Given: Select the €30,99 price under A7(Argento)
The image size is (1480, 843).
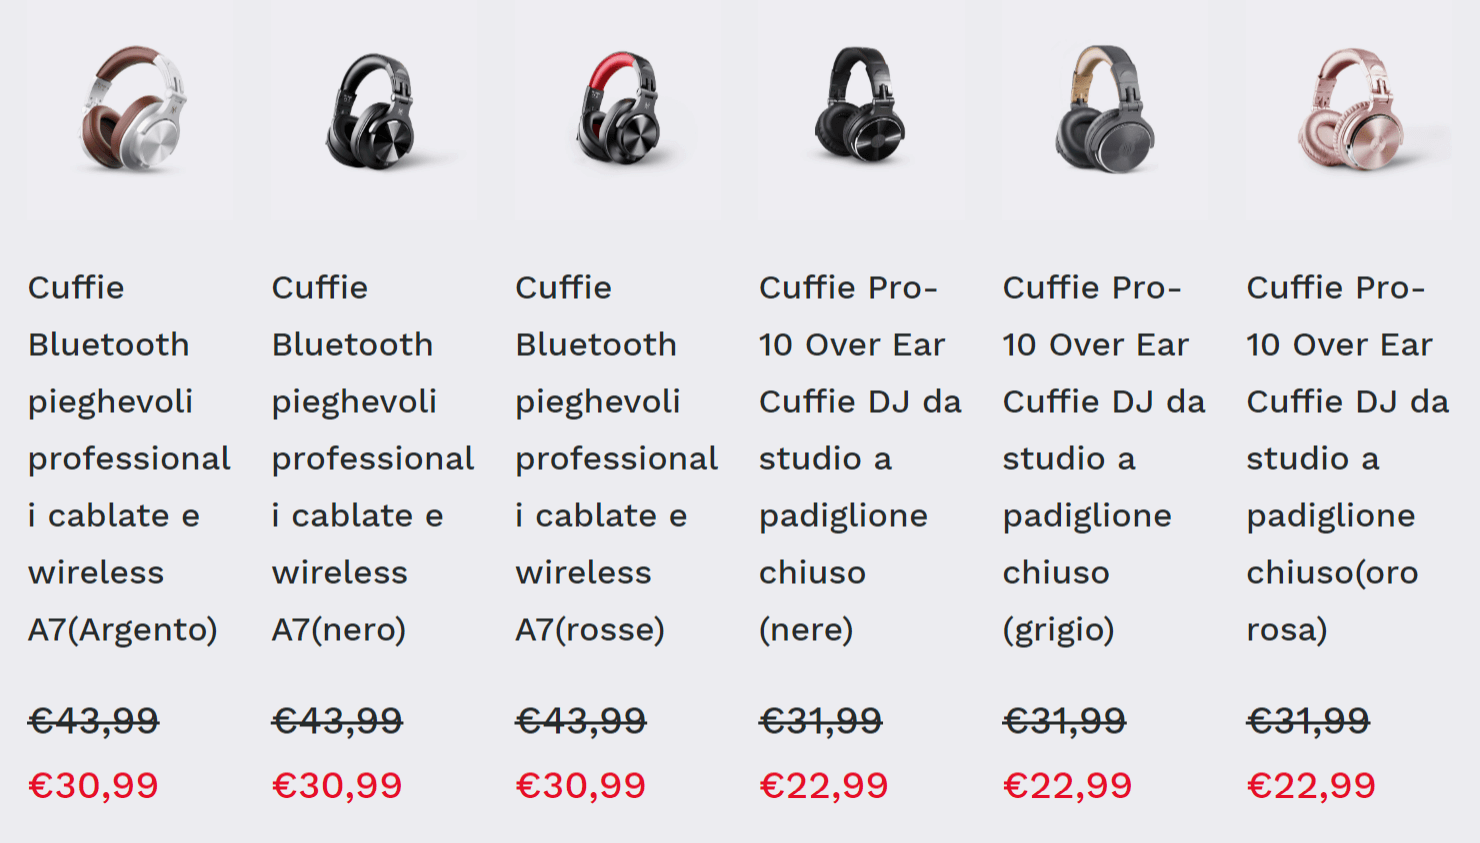Looking at the screenshot, I should click(x=93, y=786).
